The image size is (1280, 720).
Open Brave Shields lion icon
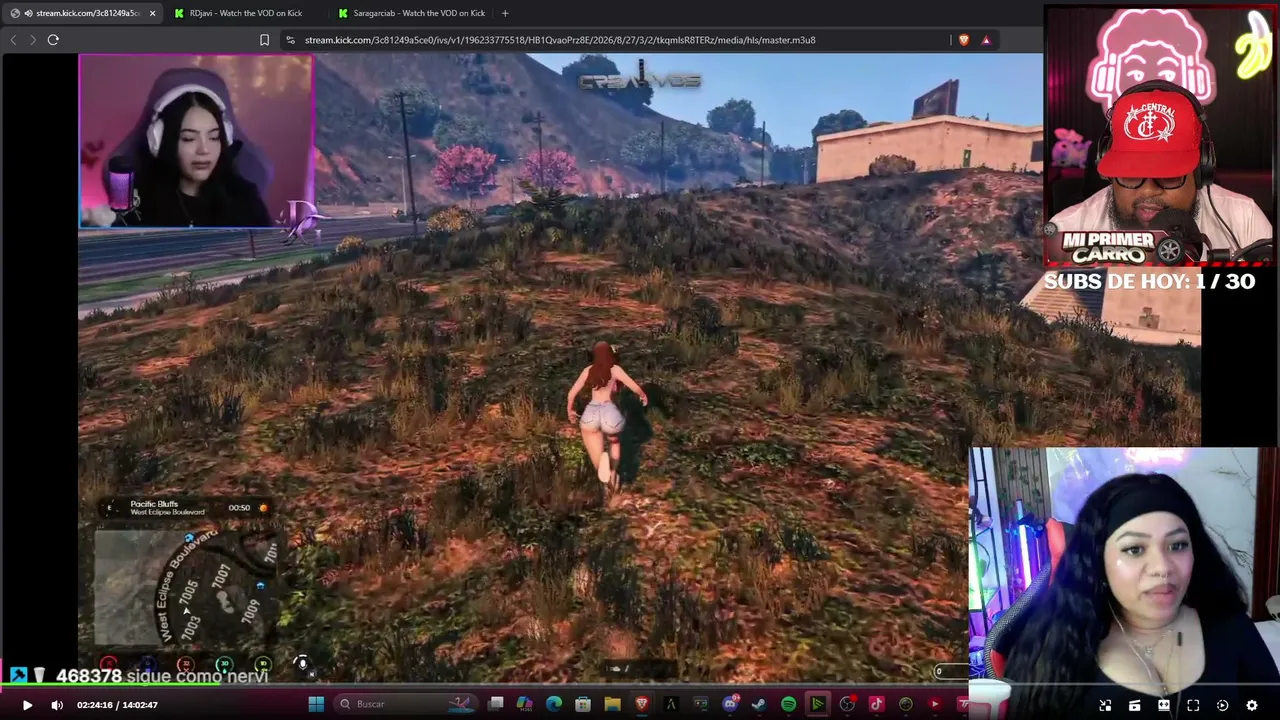[x=964, y=40]
